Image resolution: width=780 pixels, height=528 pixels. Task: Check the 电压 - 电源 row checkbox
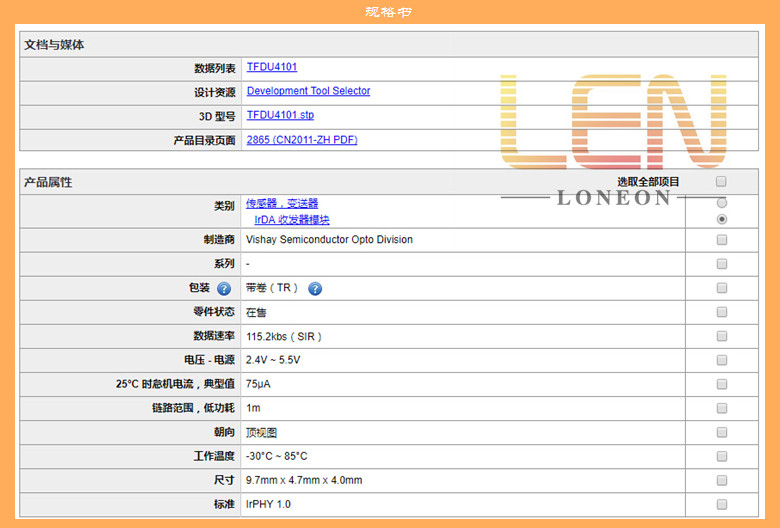(x=721, y=360)
